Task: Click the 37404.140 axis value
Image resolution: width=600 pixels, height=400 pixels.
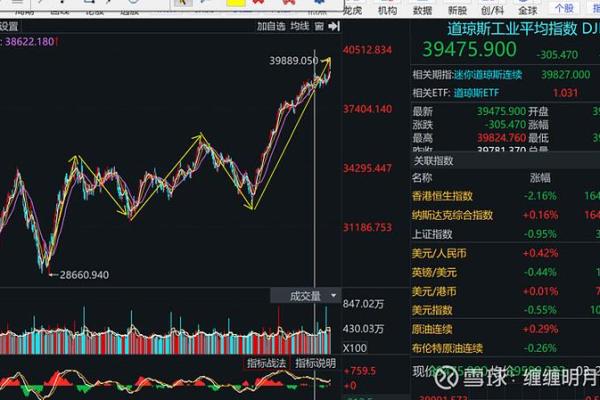Action: pyautogui.click(x=367, y=109)
